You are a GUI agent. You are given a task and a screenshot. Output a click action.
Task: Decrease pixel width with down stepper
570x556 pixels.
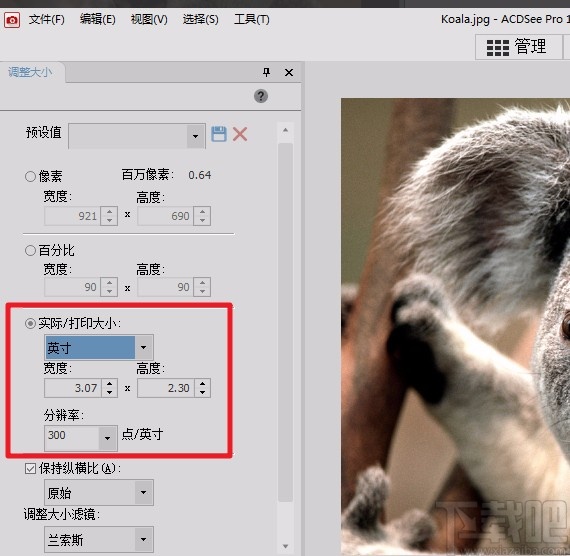click(109, 221)
